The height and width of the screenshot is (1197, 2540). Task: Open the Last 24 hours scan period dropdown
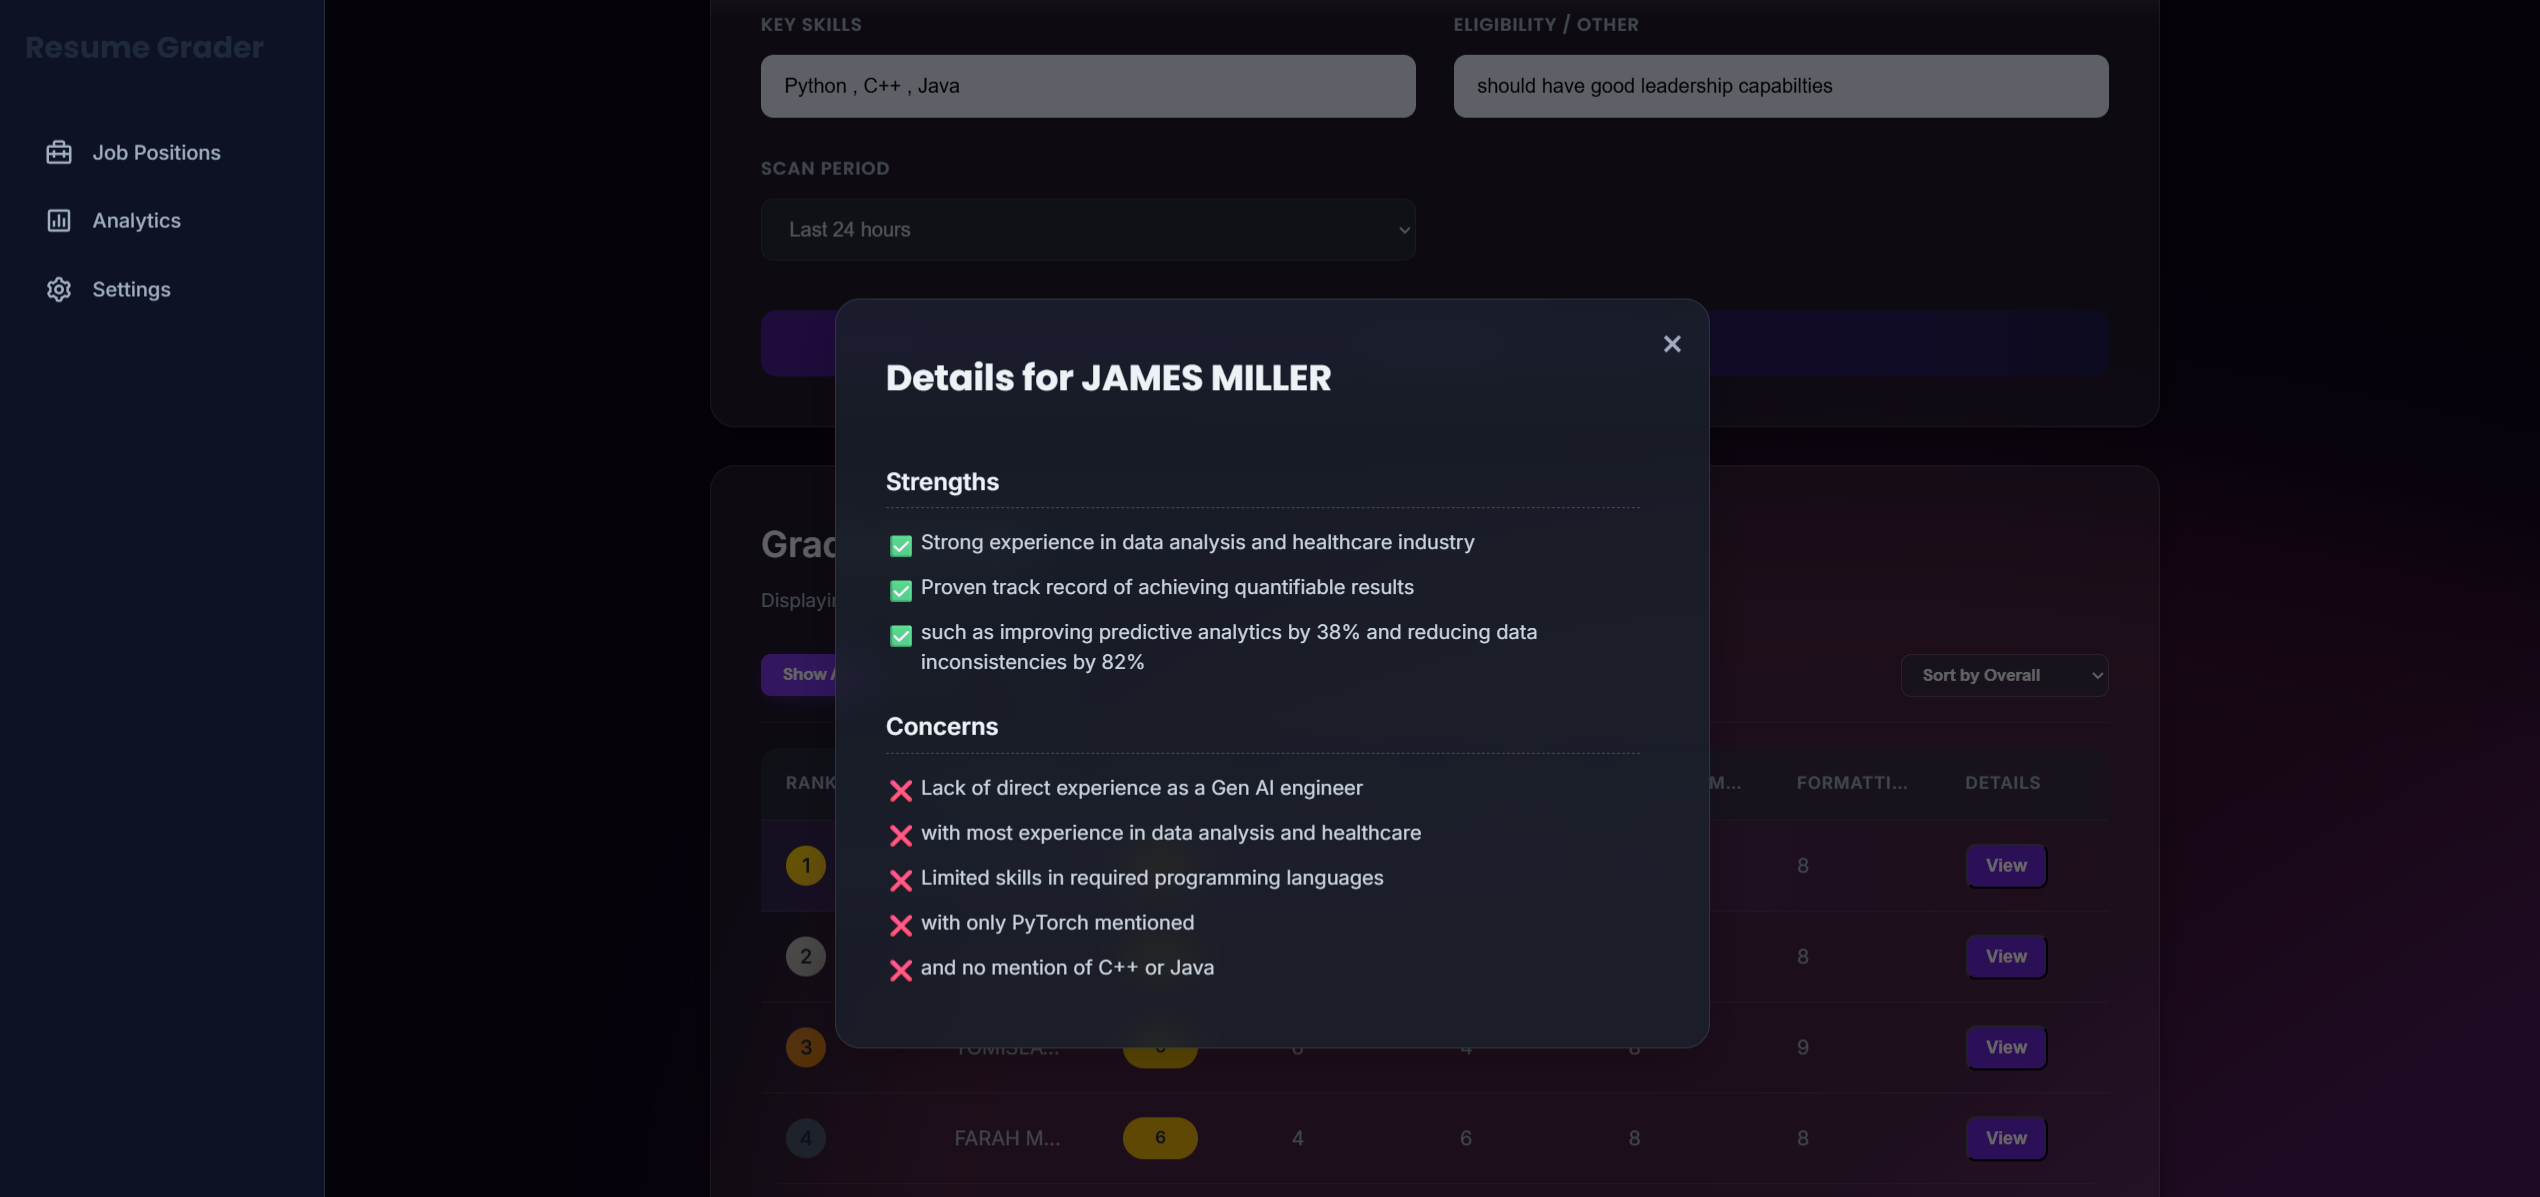click(x=1087, y=230)
